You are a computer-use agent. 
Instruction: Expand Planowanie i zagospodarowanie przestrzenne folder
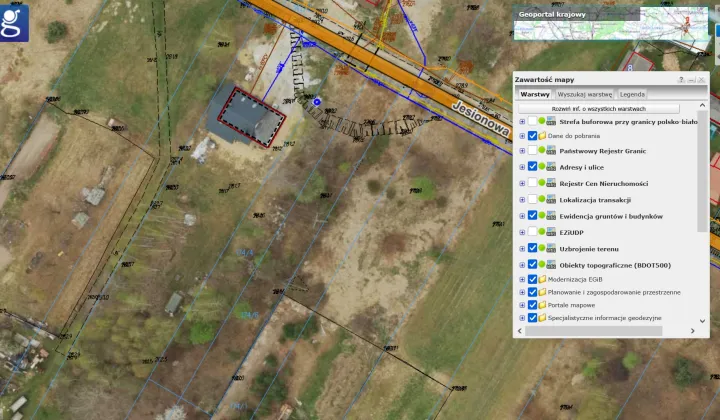point(522,292)
